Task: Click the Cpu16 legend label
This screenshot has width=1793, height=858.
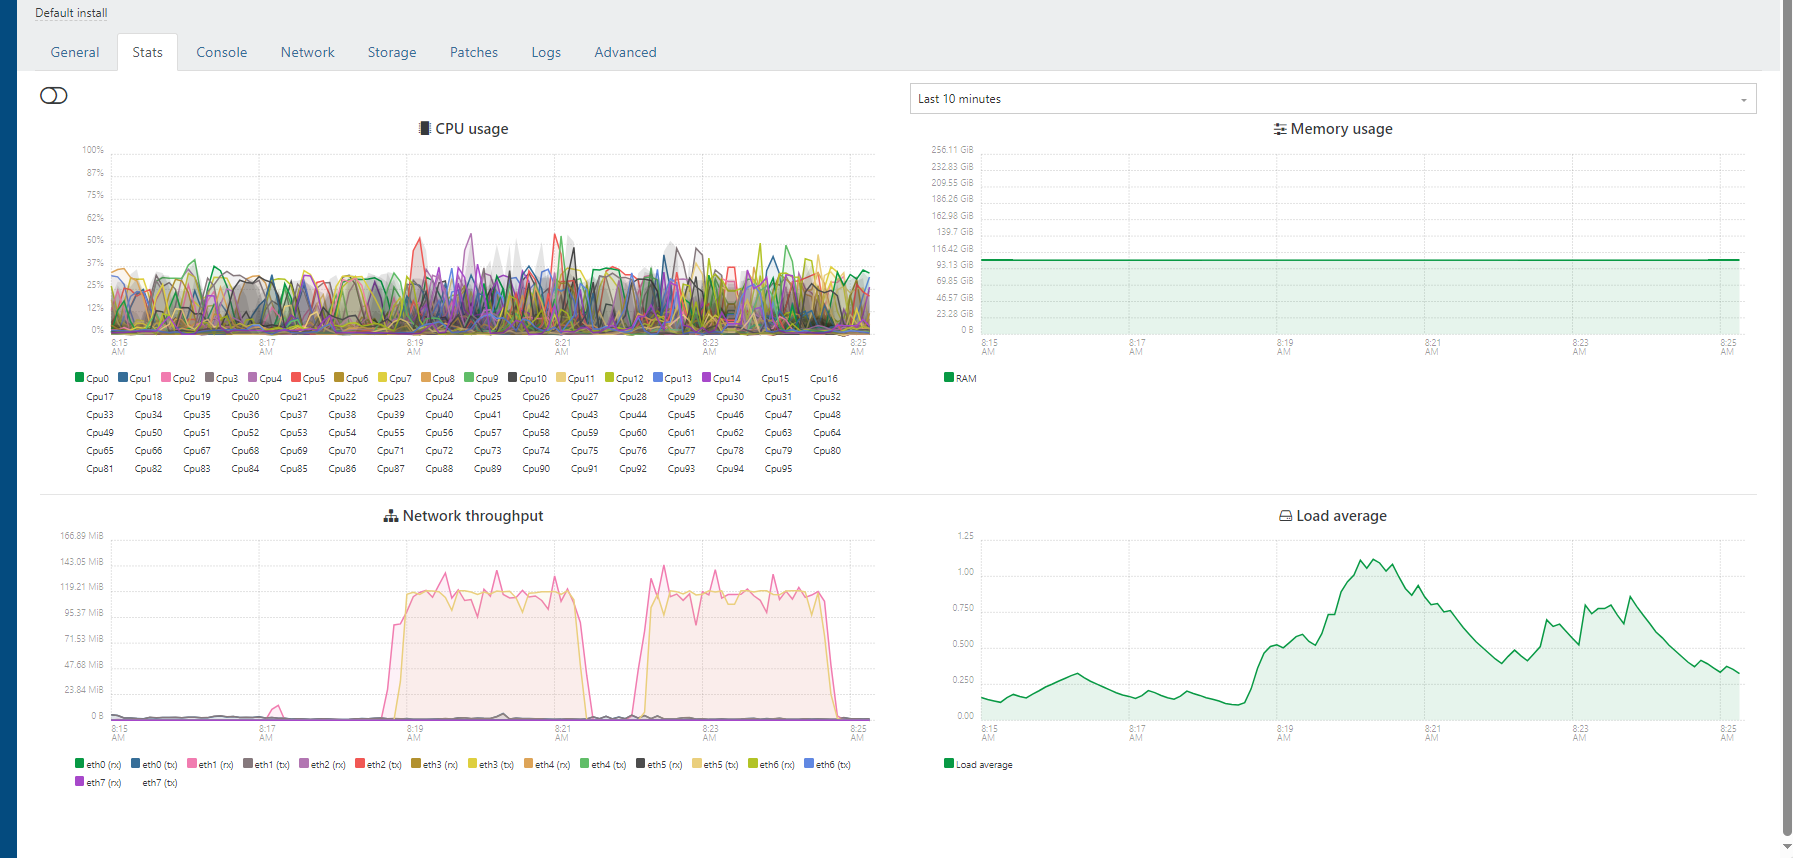Action: pyautogui.click(x=824, y=379)
